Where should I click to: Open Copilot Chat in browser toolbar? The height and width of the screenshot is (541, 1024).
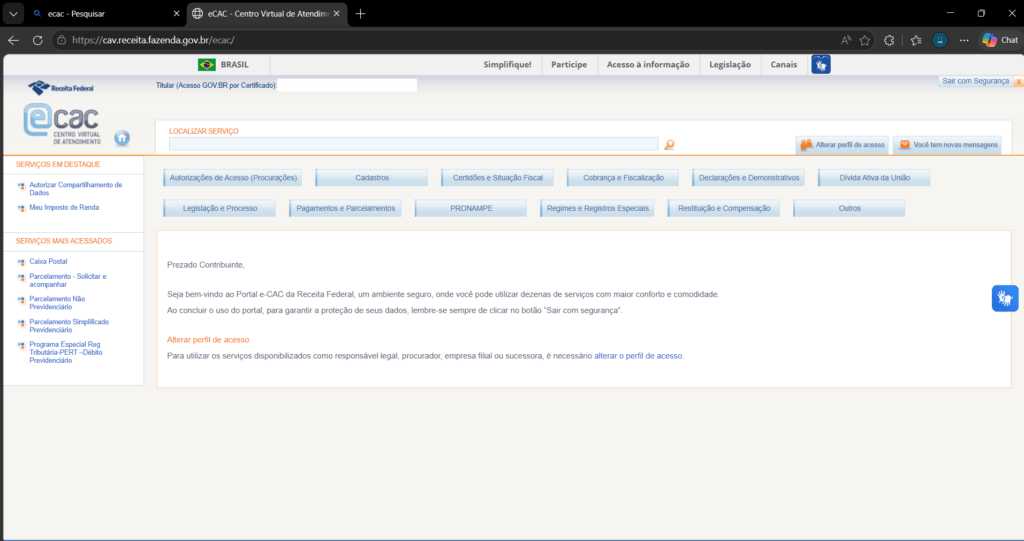point(1000,40)
